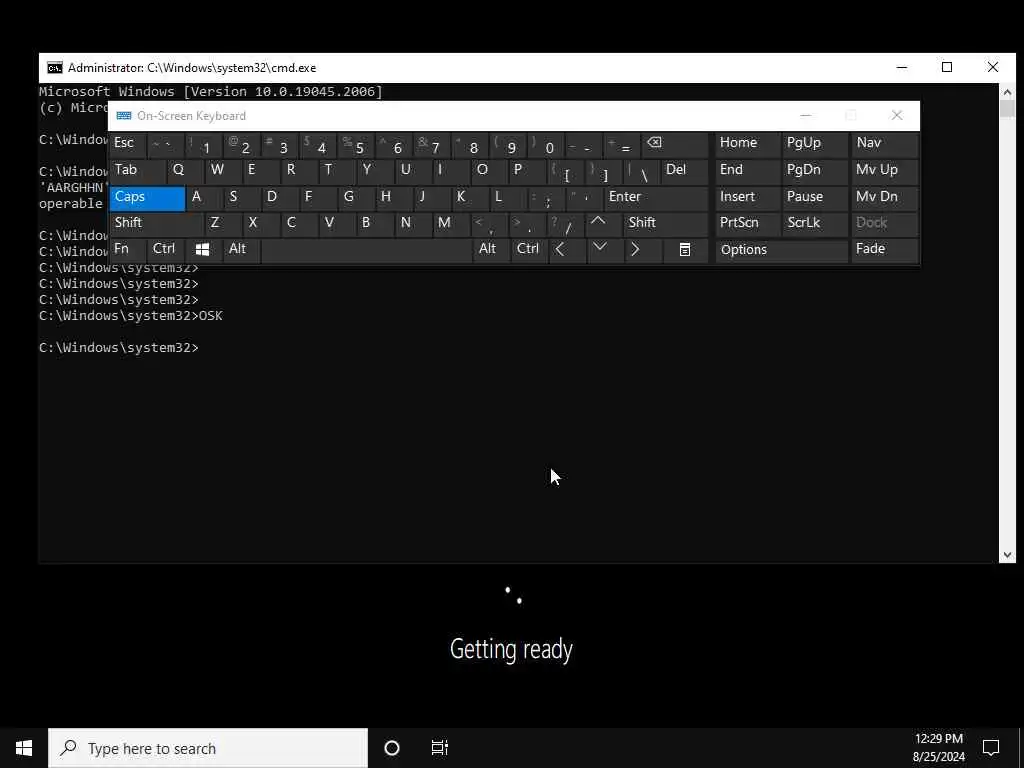Toggle the left Ctrl key

point(166,249)
